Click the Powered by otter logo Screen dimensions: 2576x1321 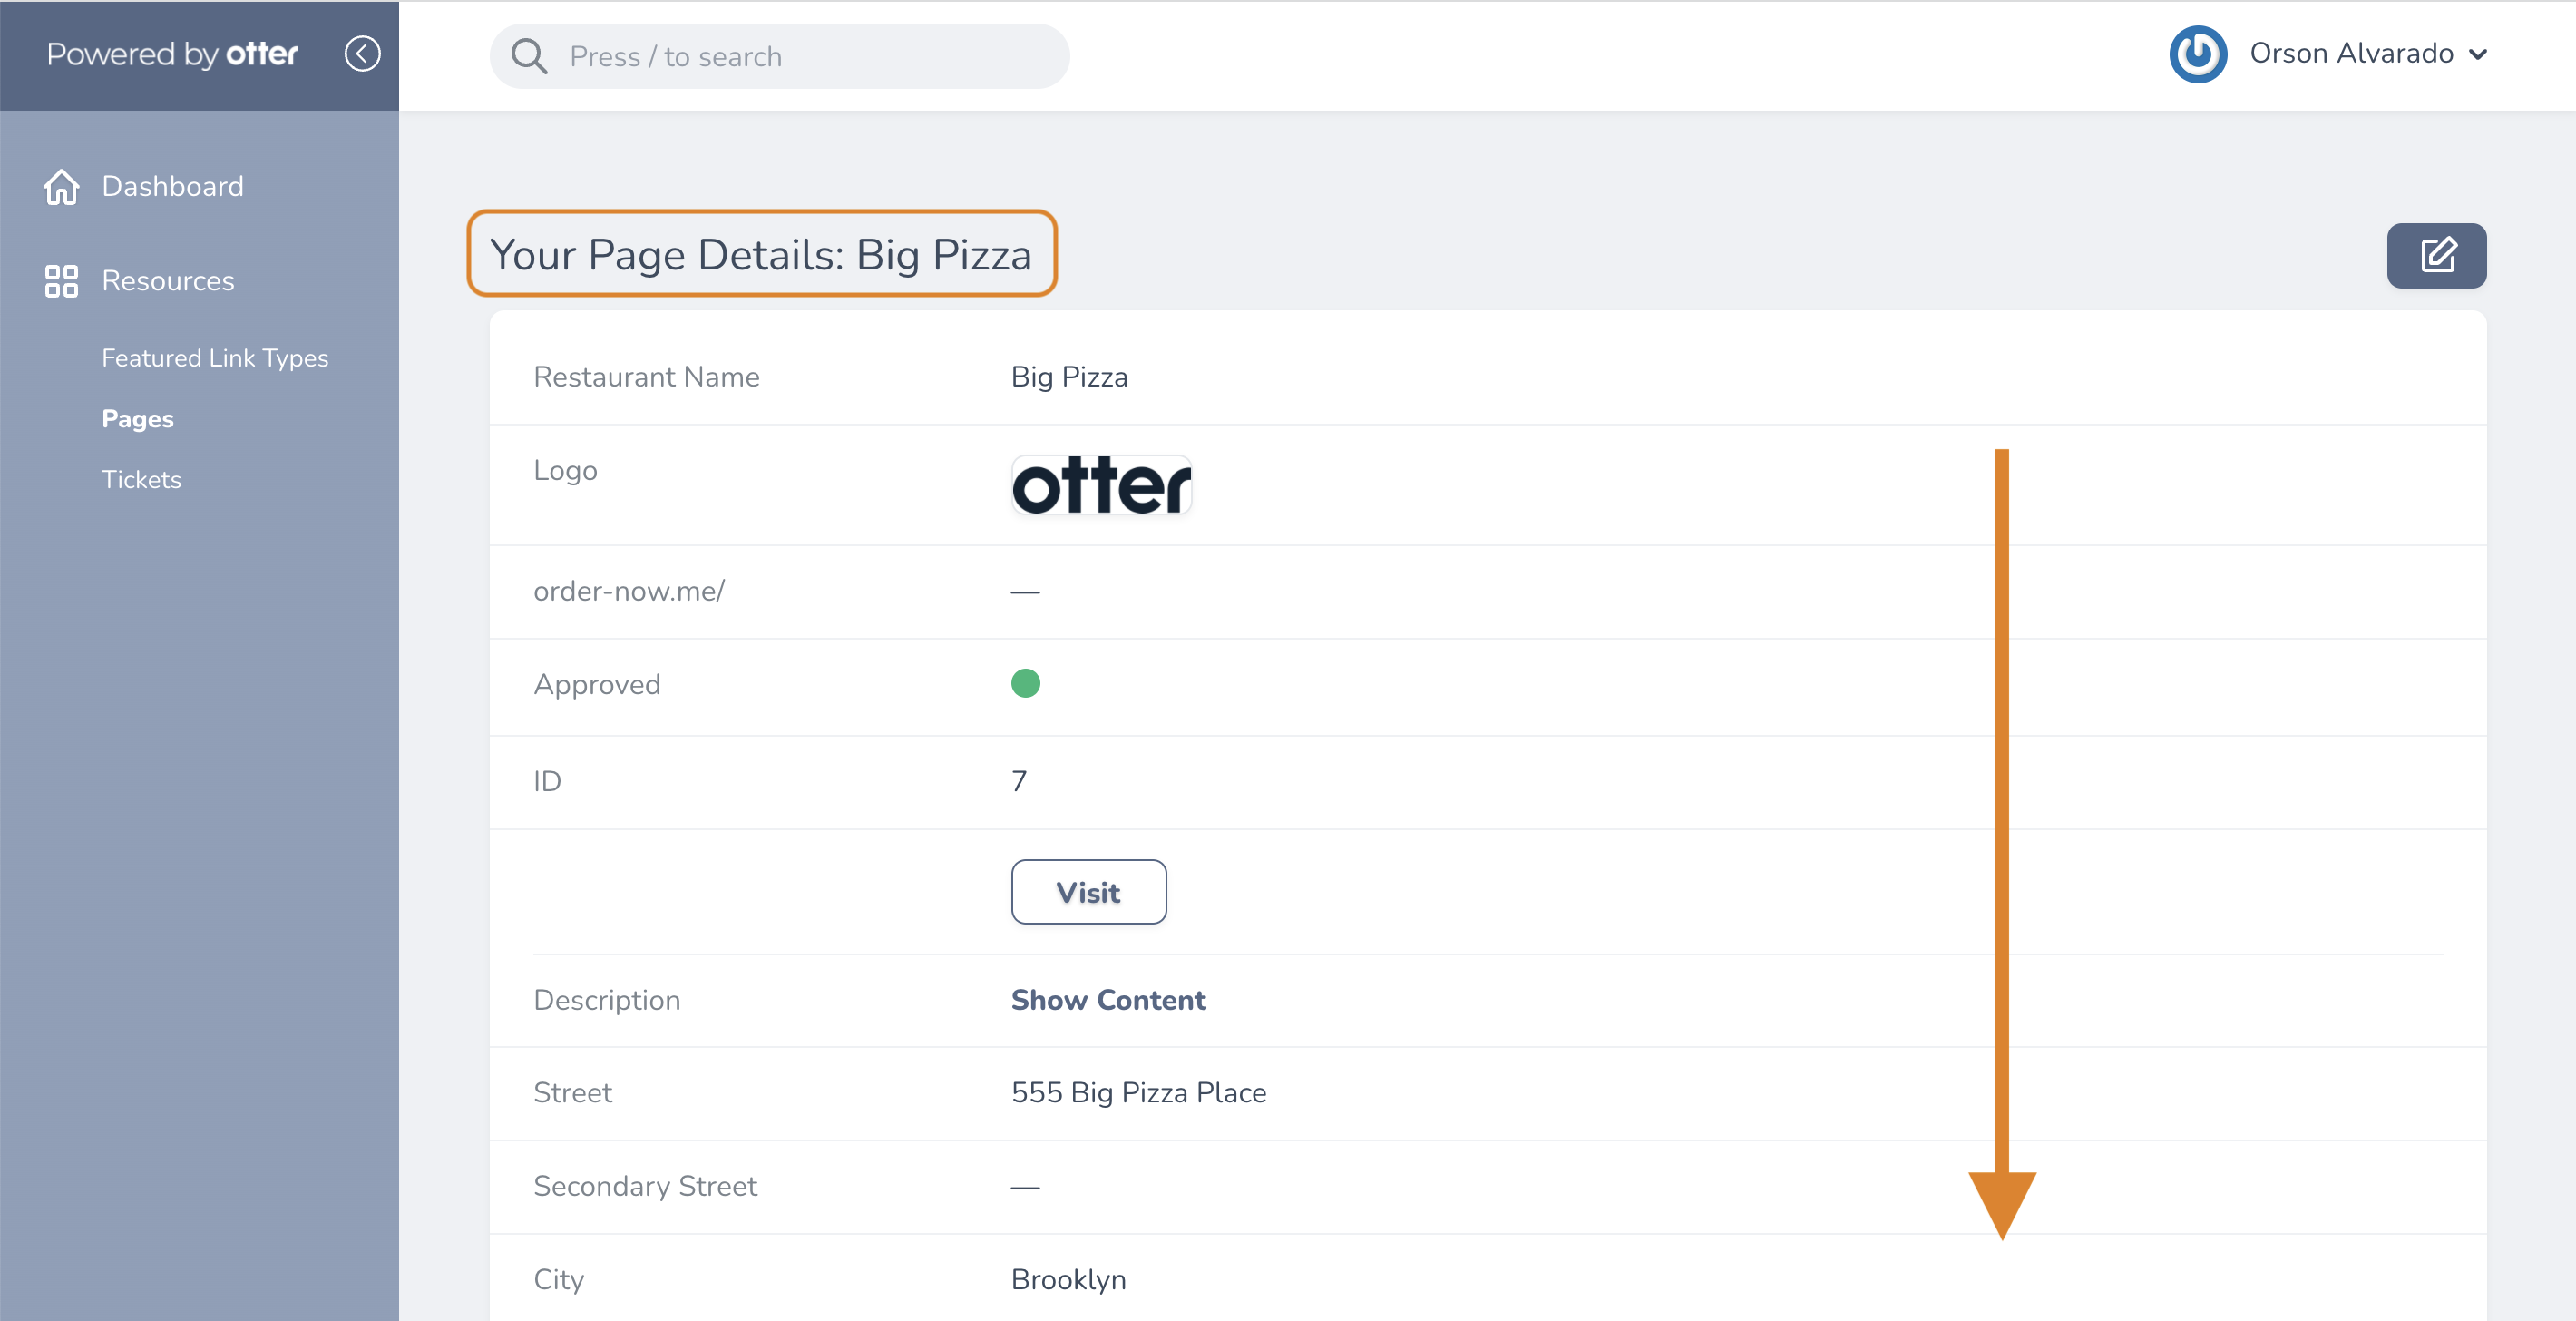(172, 54)
